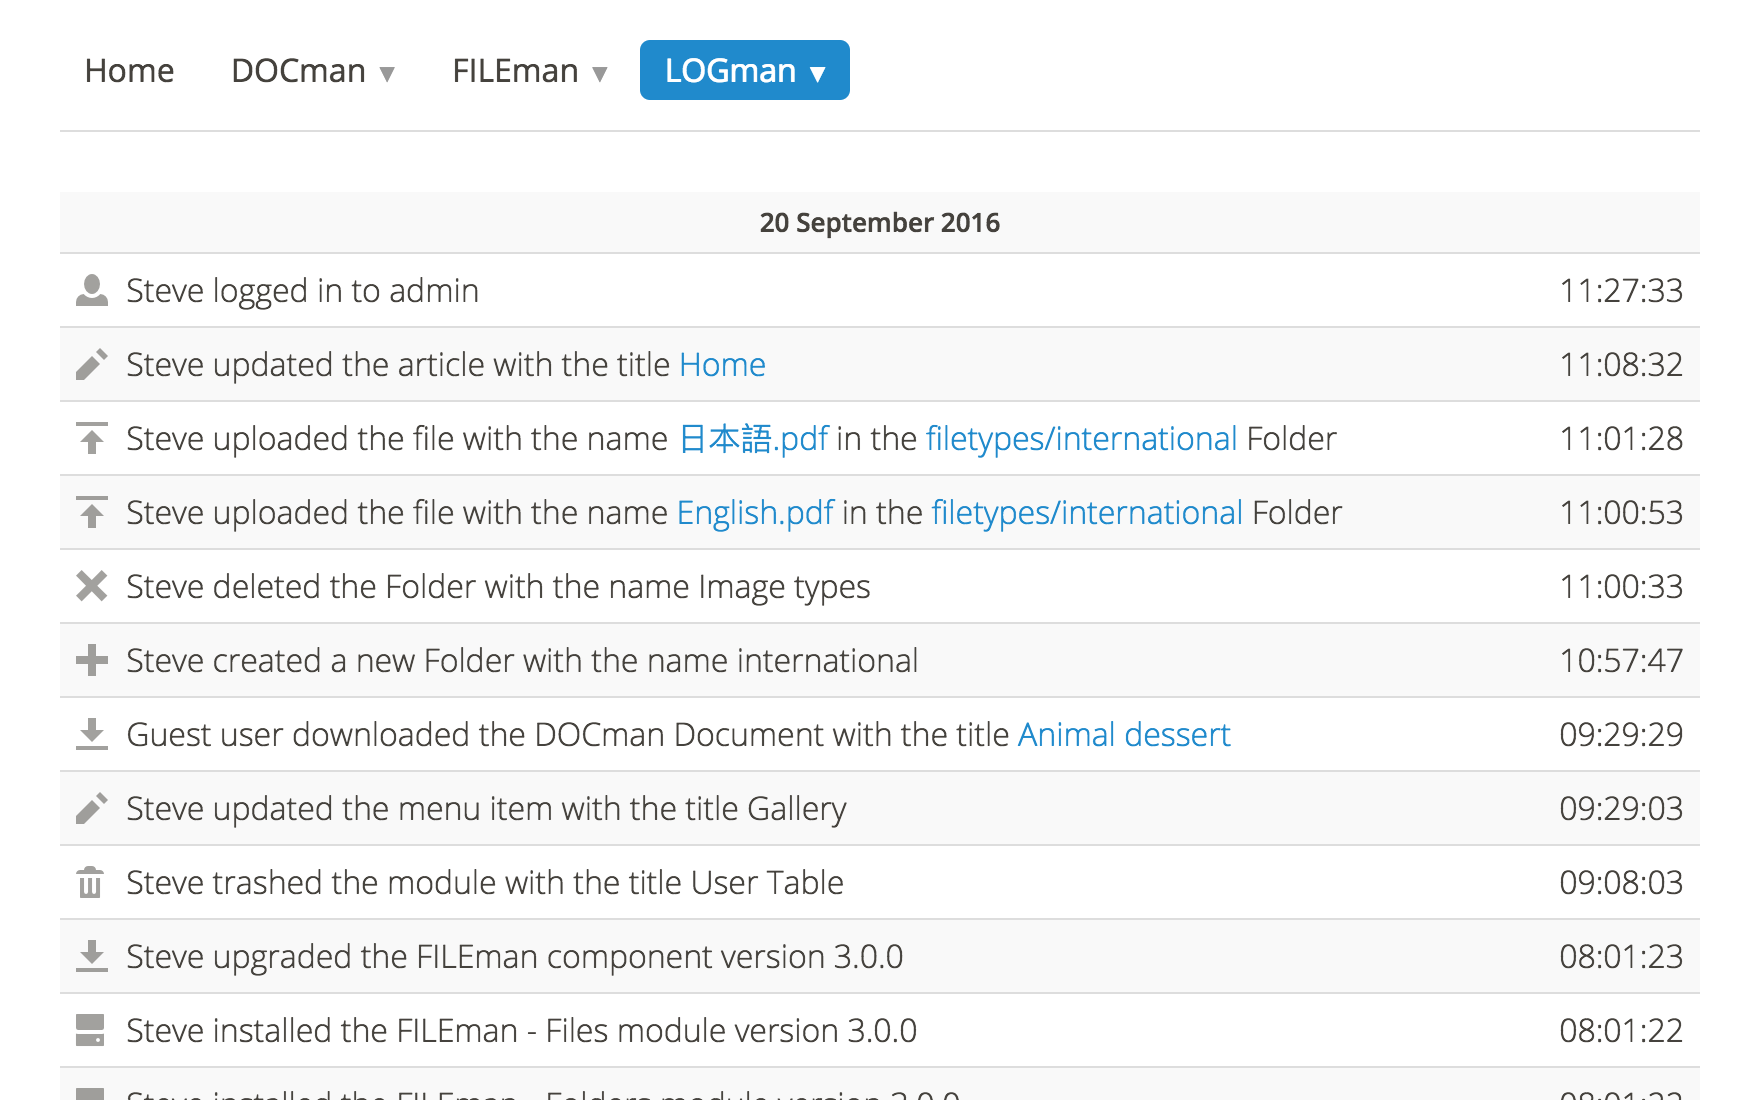Click the pencil icon beside article Home update
The height and width of the screenshot is (1100, 1760).
[91, 365]
